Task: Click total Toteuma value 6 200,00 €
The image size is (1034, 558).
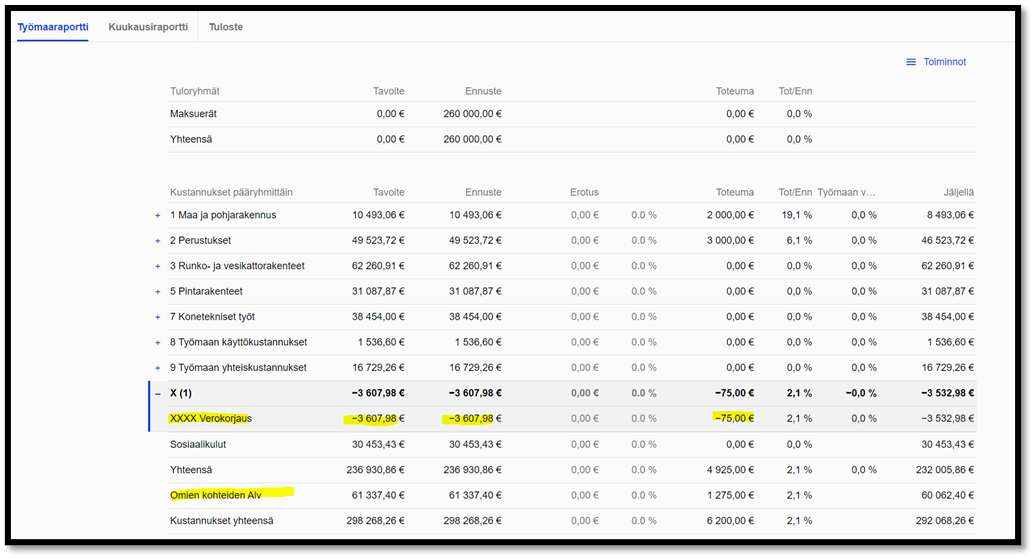Action: (731, 520)
